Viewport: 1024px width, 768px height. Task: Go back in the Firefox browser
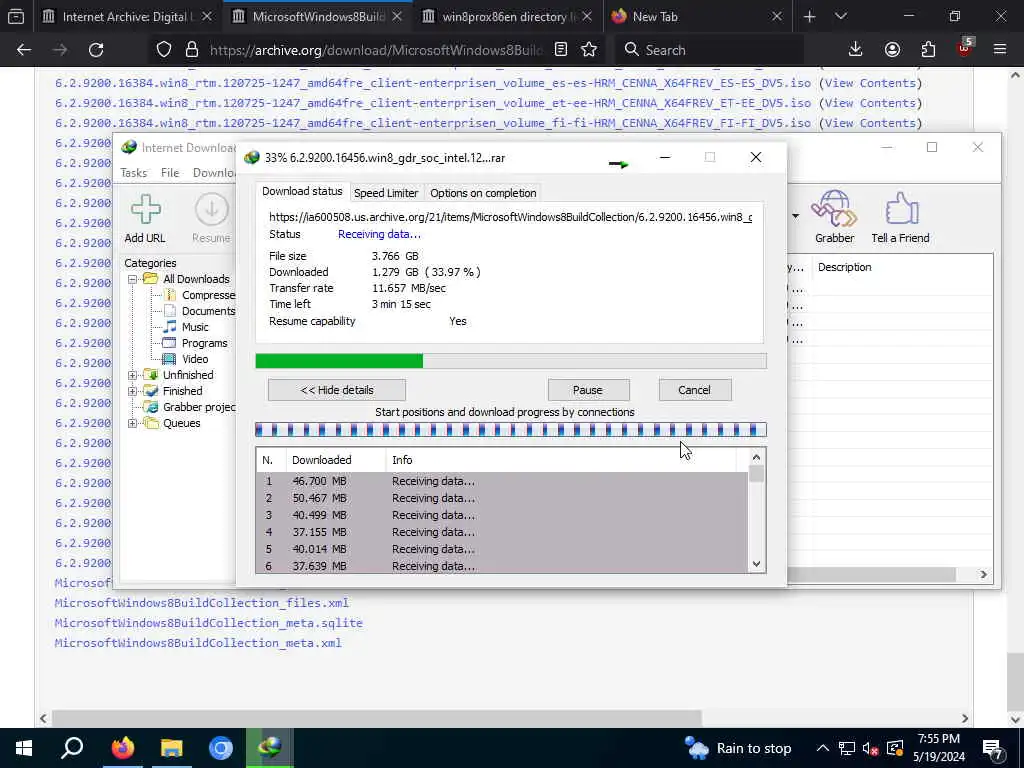point(24,50)
